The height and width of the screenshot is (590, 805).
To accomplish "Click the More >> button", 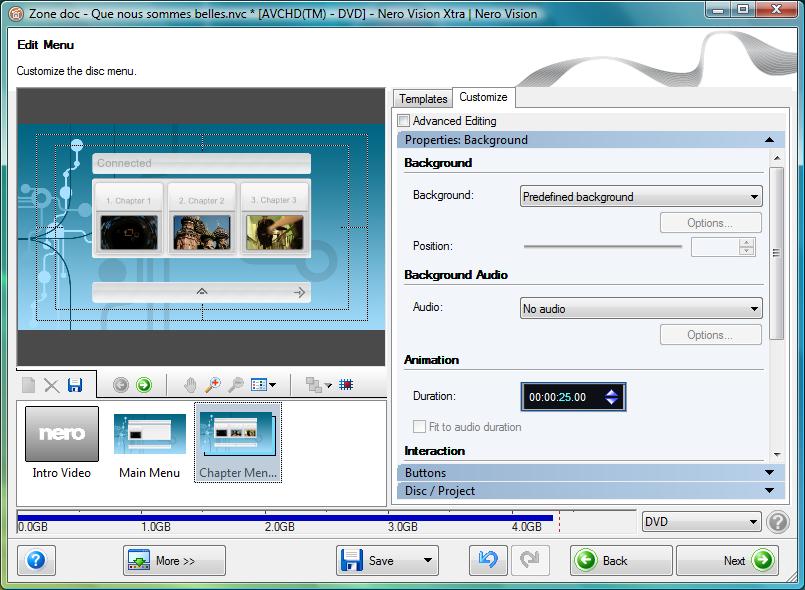I will [x=174, y=560].
